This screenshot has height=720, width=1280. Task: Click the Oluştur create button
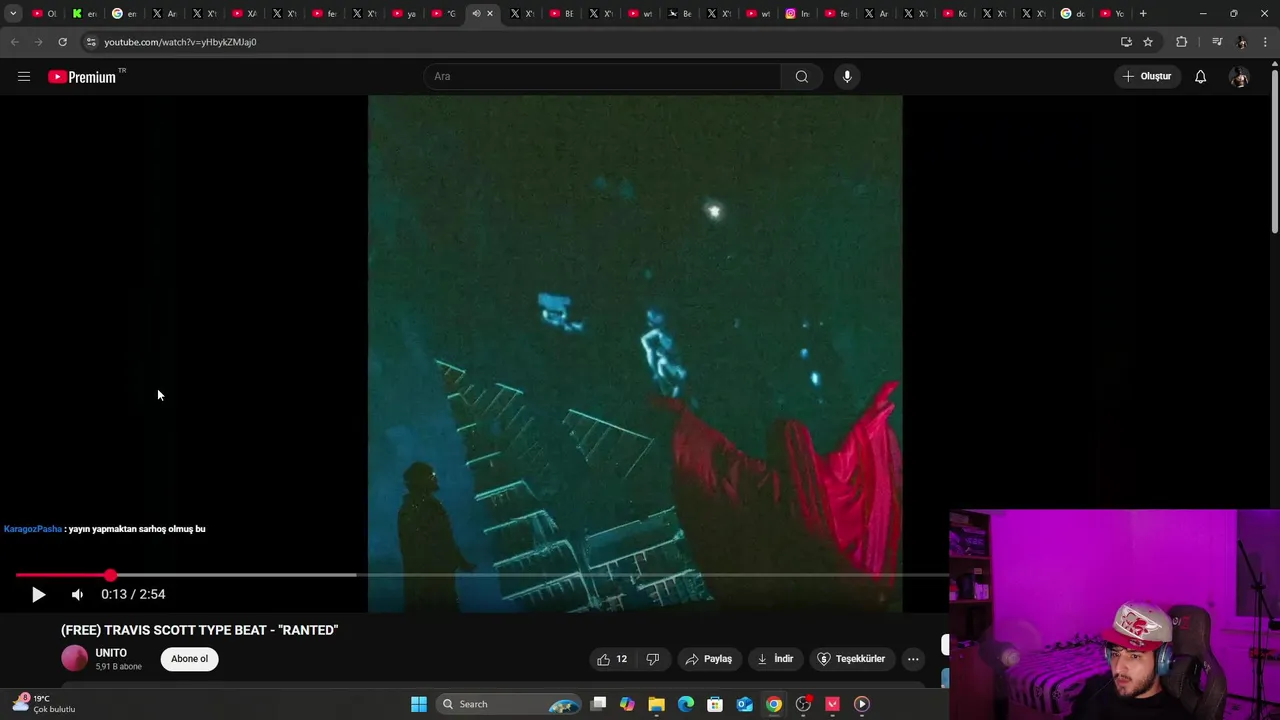pyautogui.click(x=1147, y=77)
